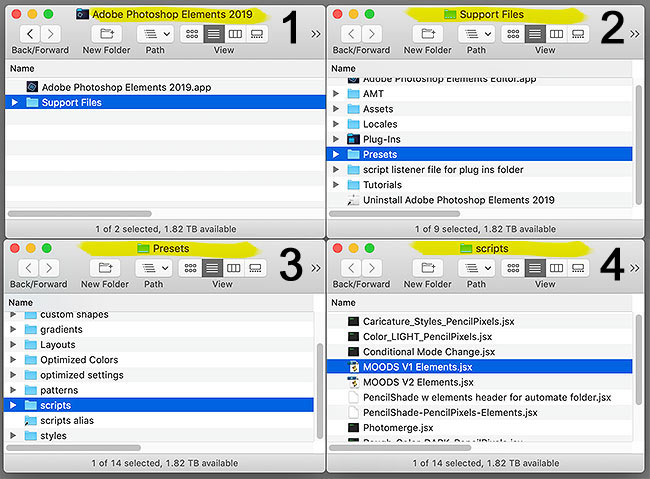650x479 pixels.
Task: Expand the Presets folder in Support Files
Action: pyautogui.click(x=336, y=154)
